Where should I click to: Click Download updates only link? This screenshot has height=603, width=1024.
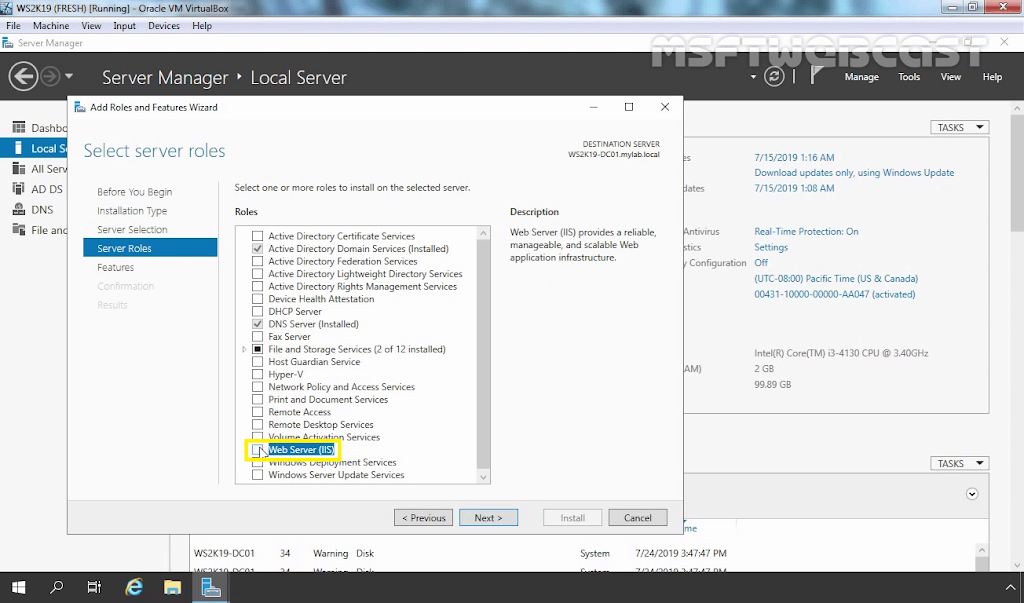(x=854, y=172)
